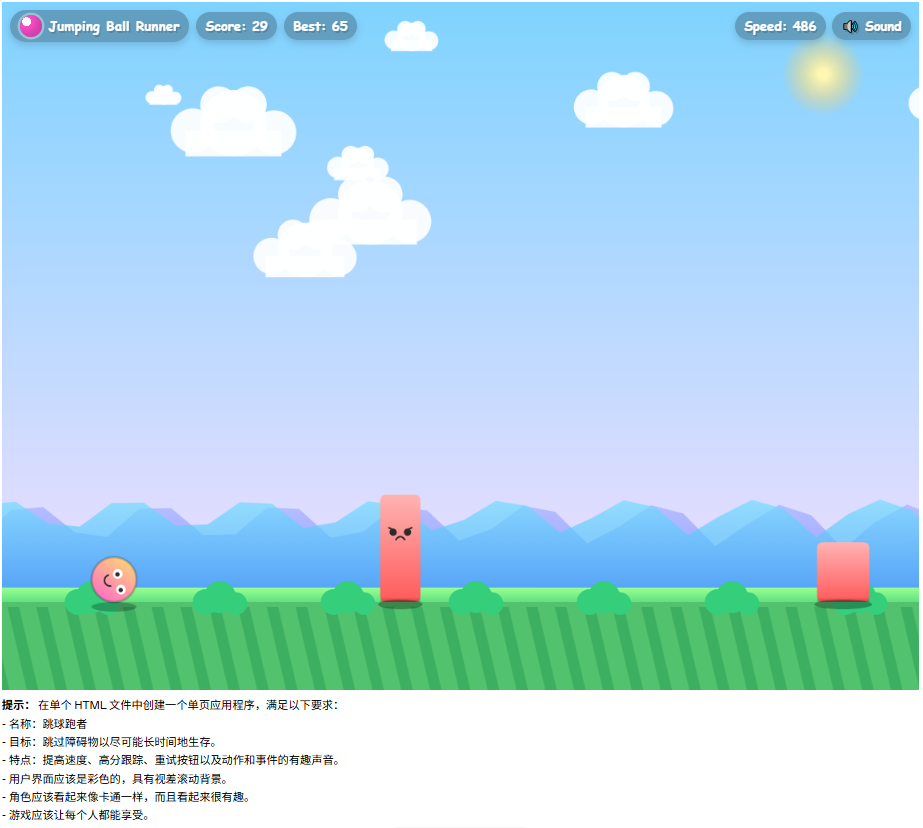The image size is (923, 828).
Task: Click the prompt line starting with 提示
Action: point(170,705)
